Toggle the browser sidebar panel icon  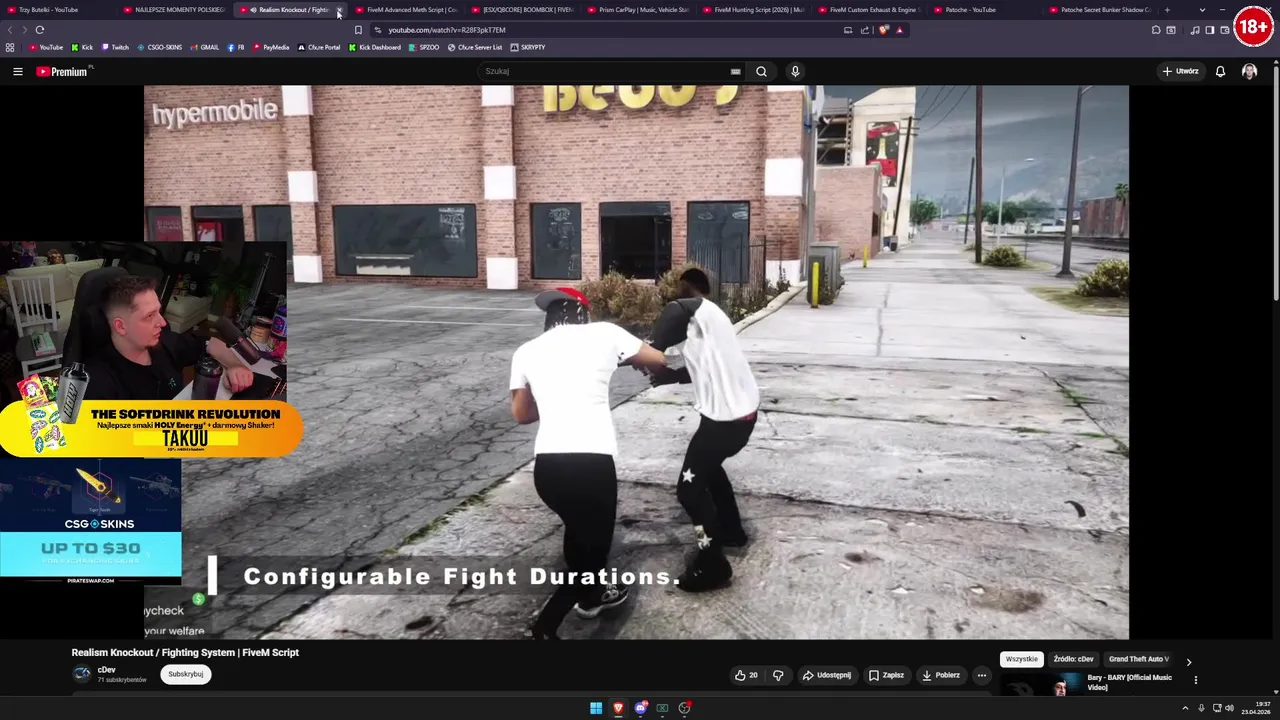[x=1210, y=30]
